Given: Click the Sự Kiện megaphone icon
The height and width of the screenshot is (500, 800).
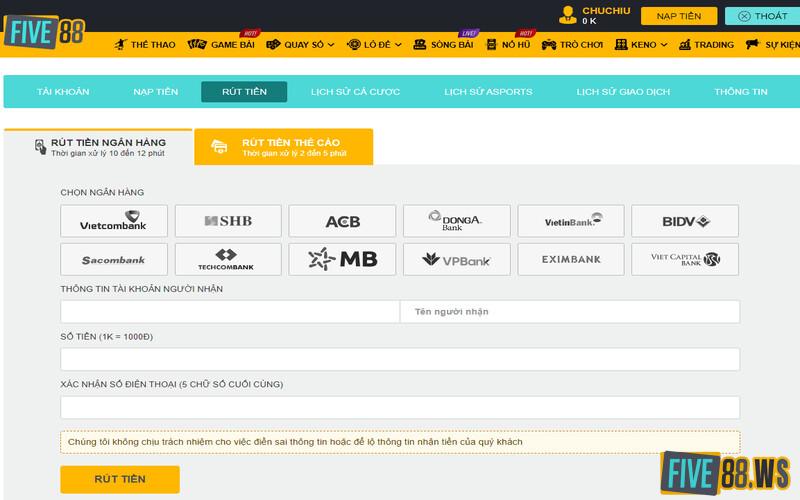Looking at the screenshot, I should click(752, 44).
